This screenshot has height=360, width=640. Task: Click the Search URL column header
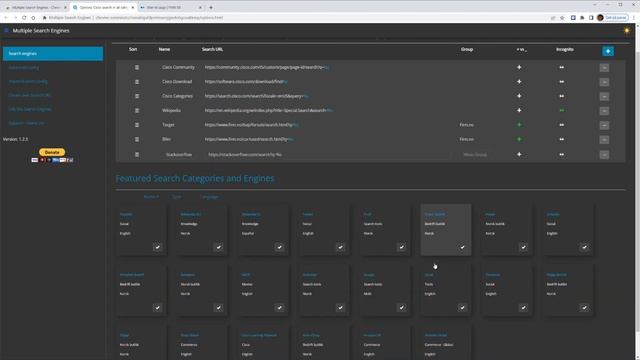[x=212, y=49]
